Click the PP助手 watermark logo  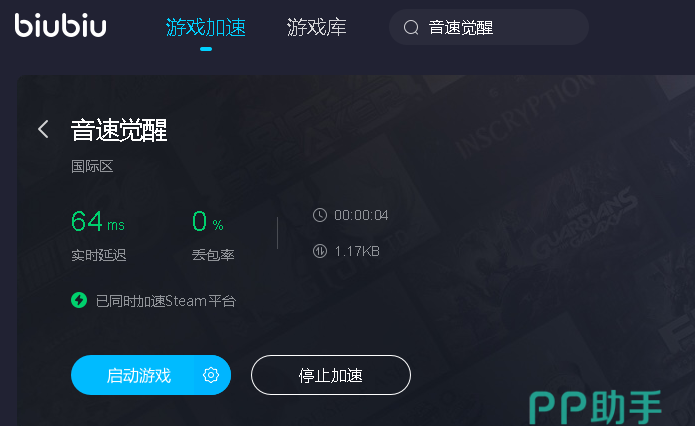click(595, 407)
